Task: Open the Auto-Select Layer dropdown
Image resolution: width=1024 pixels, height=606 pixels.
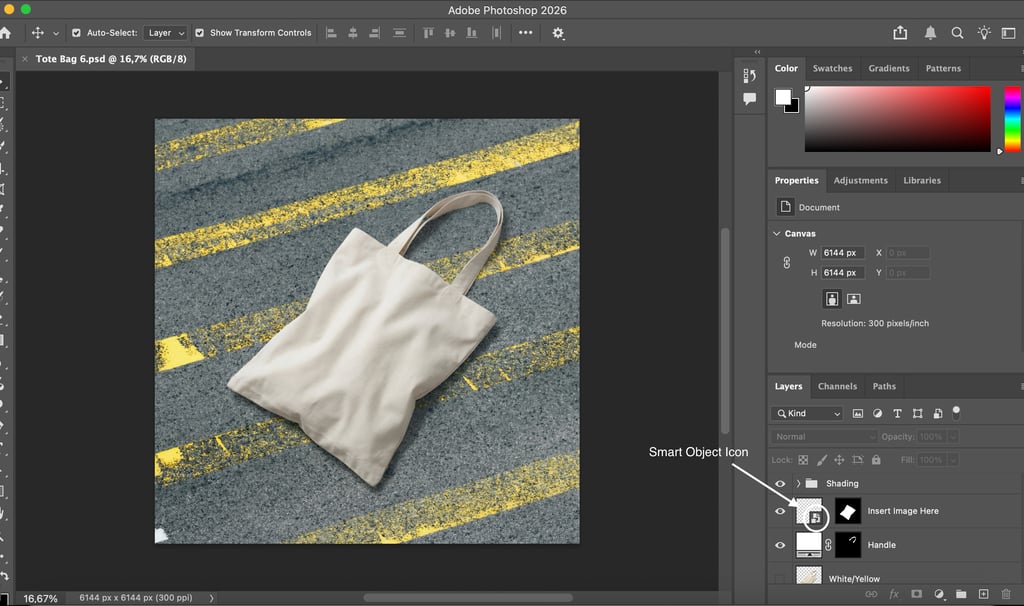Action: click(165, 33)
